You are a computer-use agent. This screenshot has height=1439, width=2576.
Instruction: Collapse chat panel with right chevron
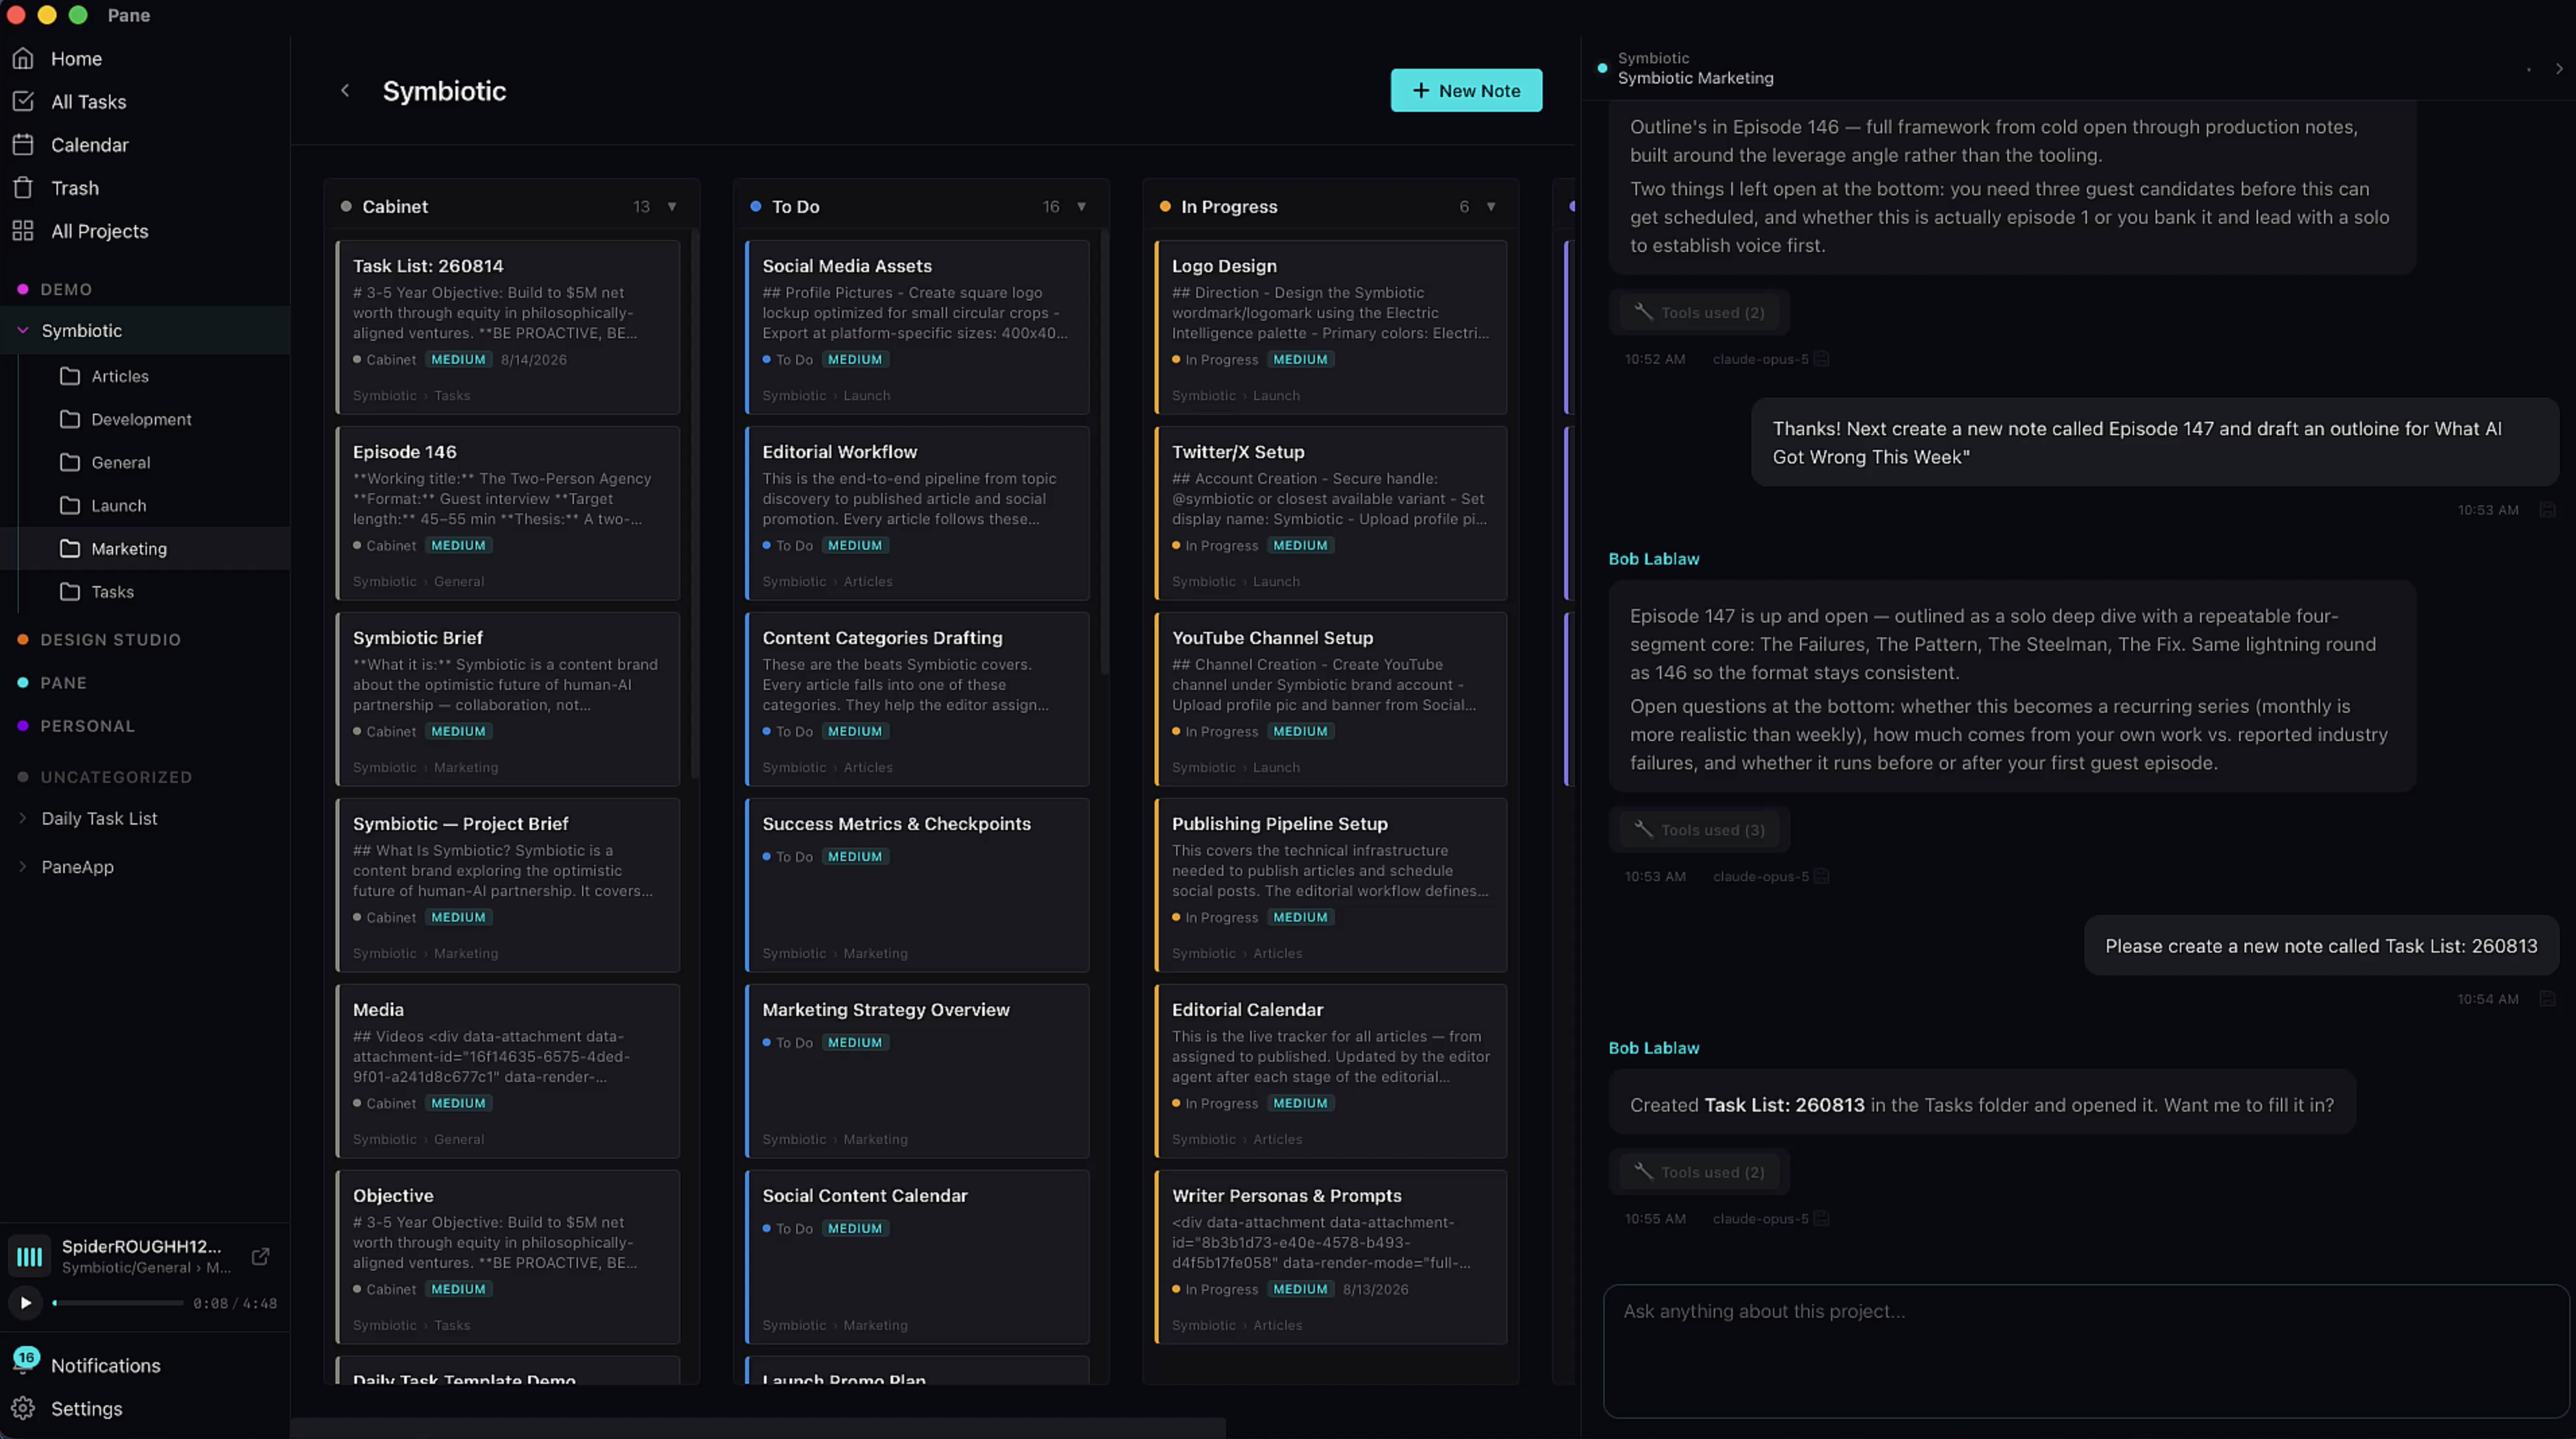click(2558, 68)
